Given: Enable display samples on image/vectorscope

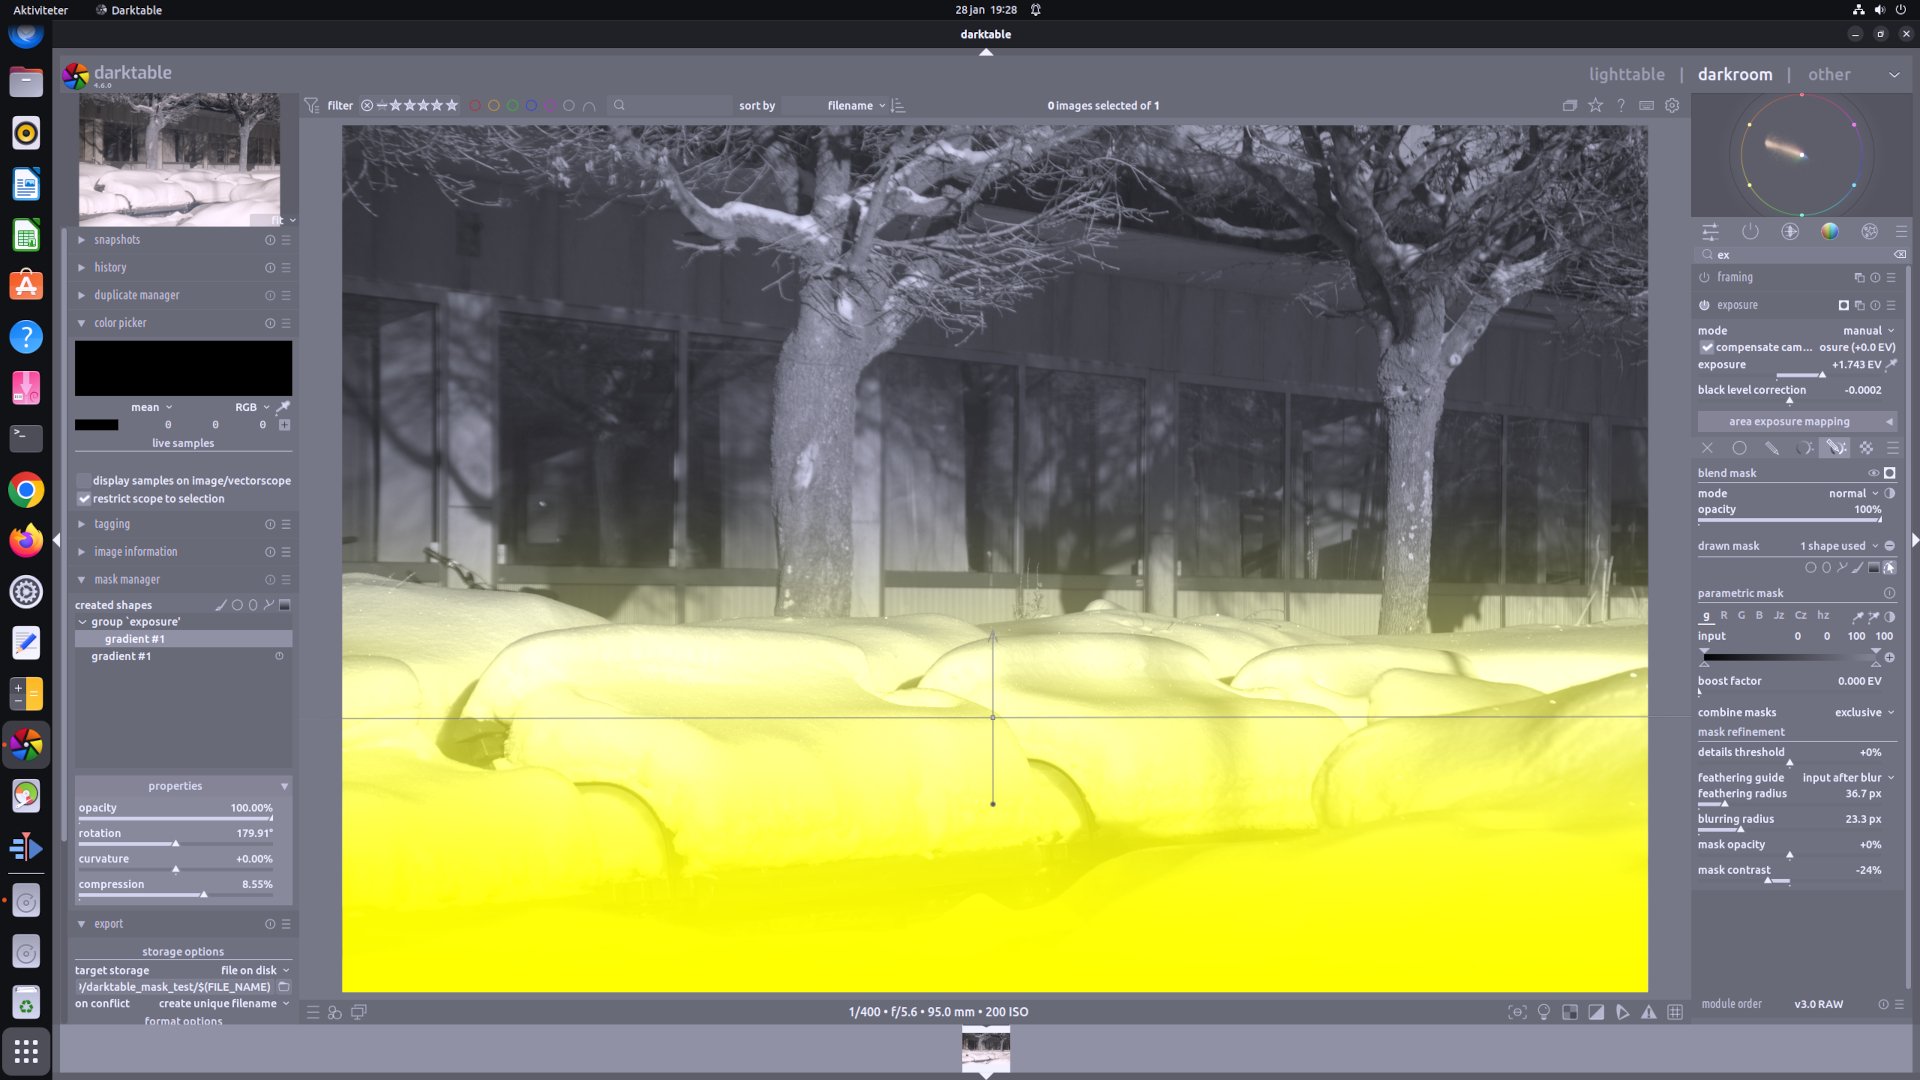Looking at the screenshot, I should coord(84,481).
